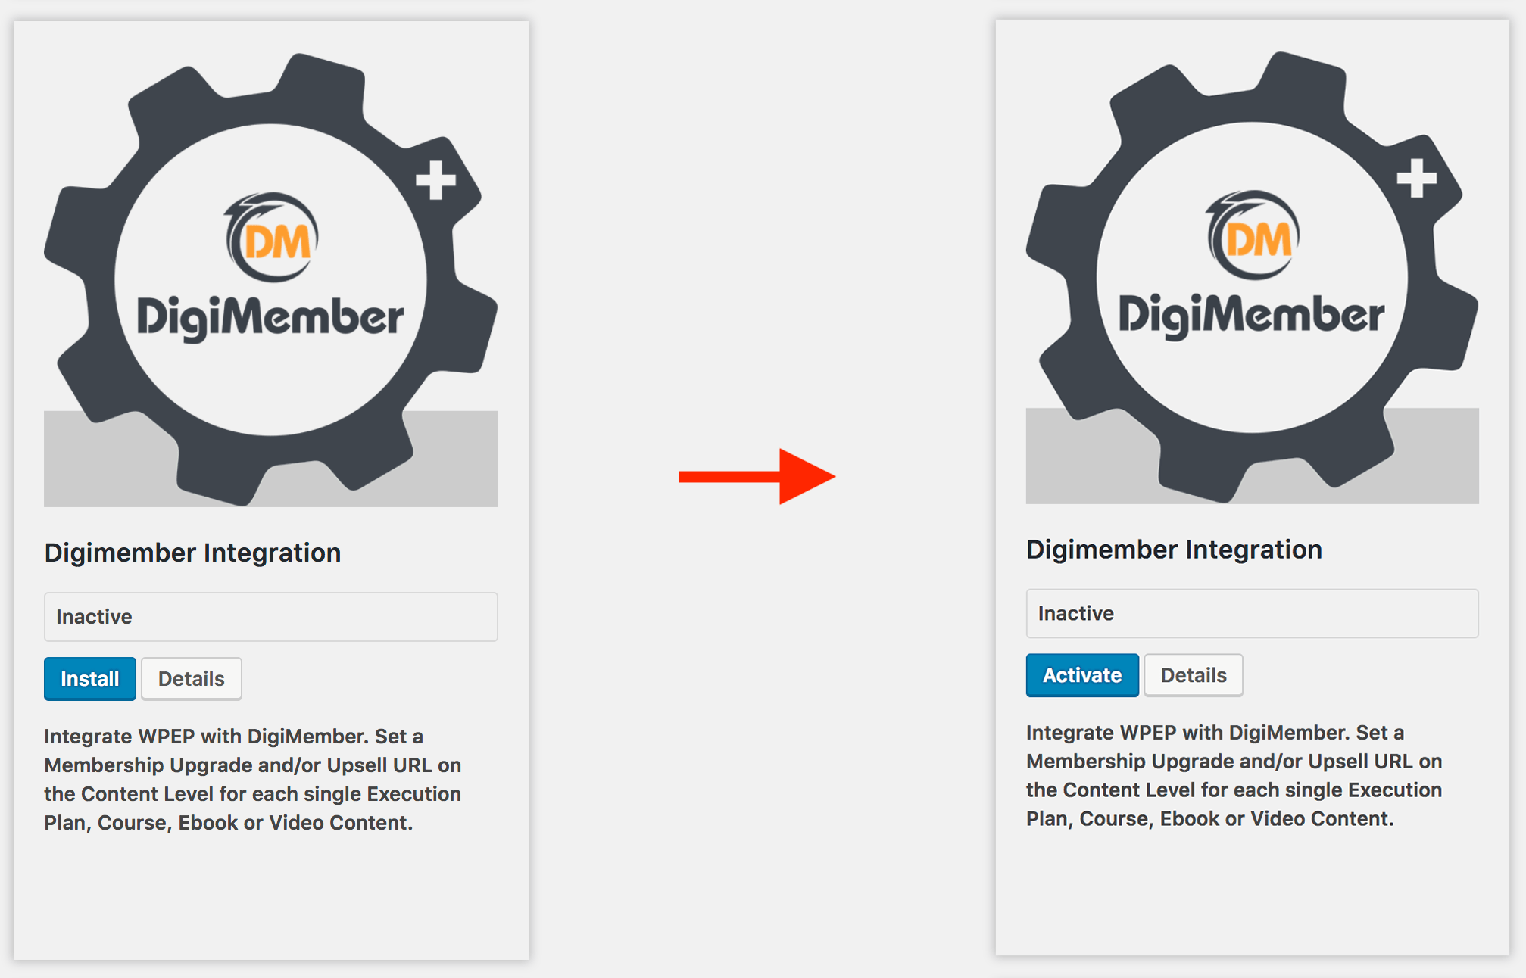
Task: Click the description text below the Activate button
Action: pos(1234,775)
